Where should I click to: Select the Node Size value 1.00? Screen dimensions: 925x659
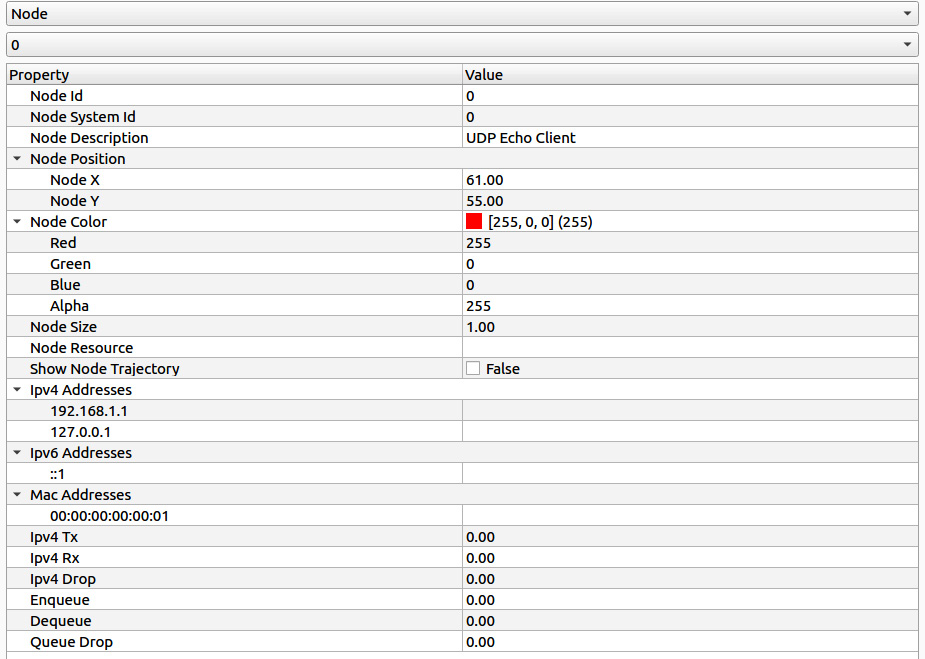(481, 327)
